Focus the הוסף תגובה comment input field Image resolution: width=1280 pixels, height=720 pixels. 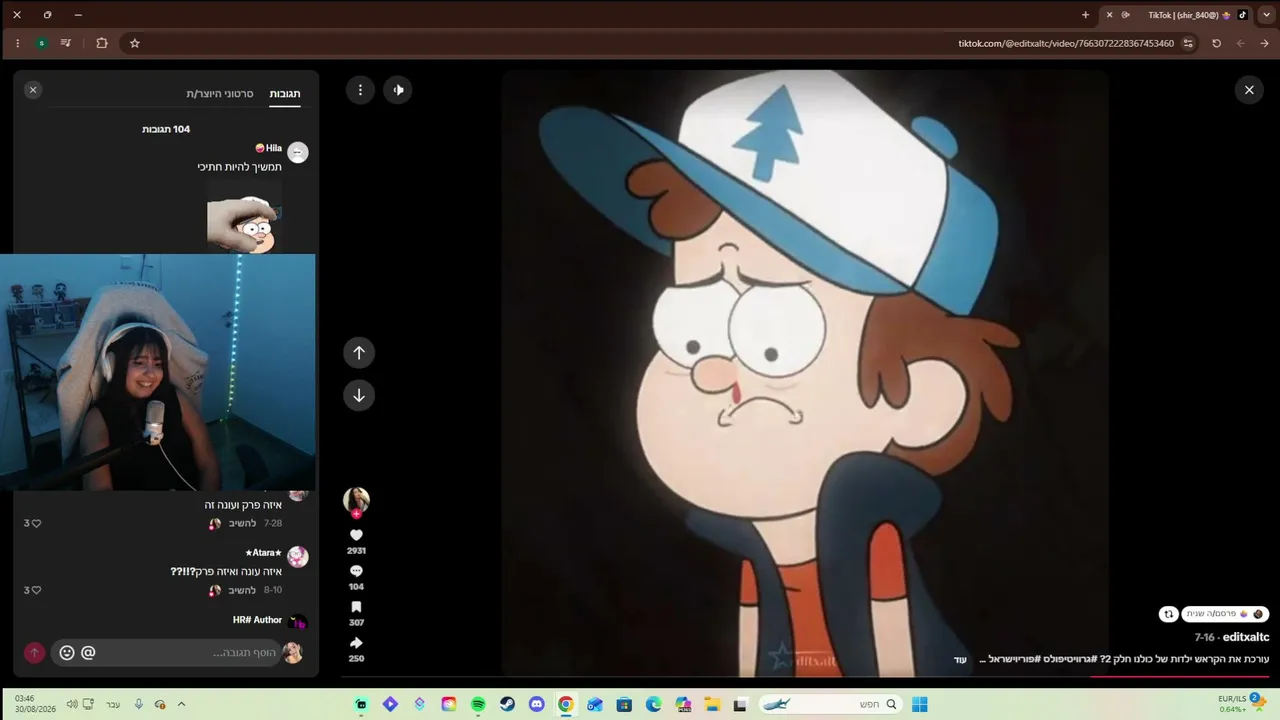click(x=166, y=653)
